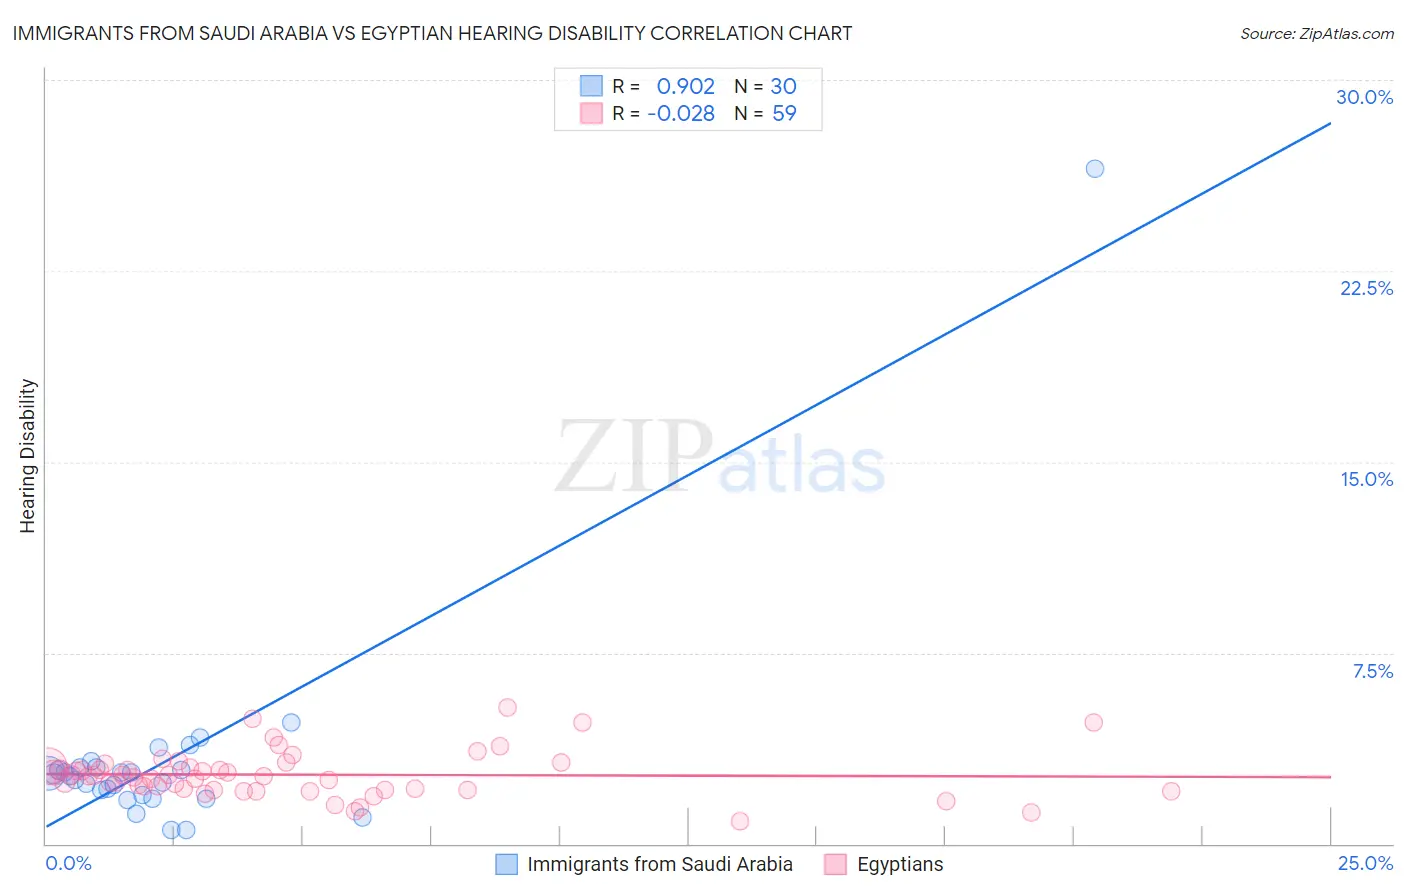Click the 25.0% x-axis label
Viewport: 1406px width, 892px height.
(x=1365, y=863)
